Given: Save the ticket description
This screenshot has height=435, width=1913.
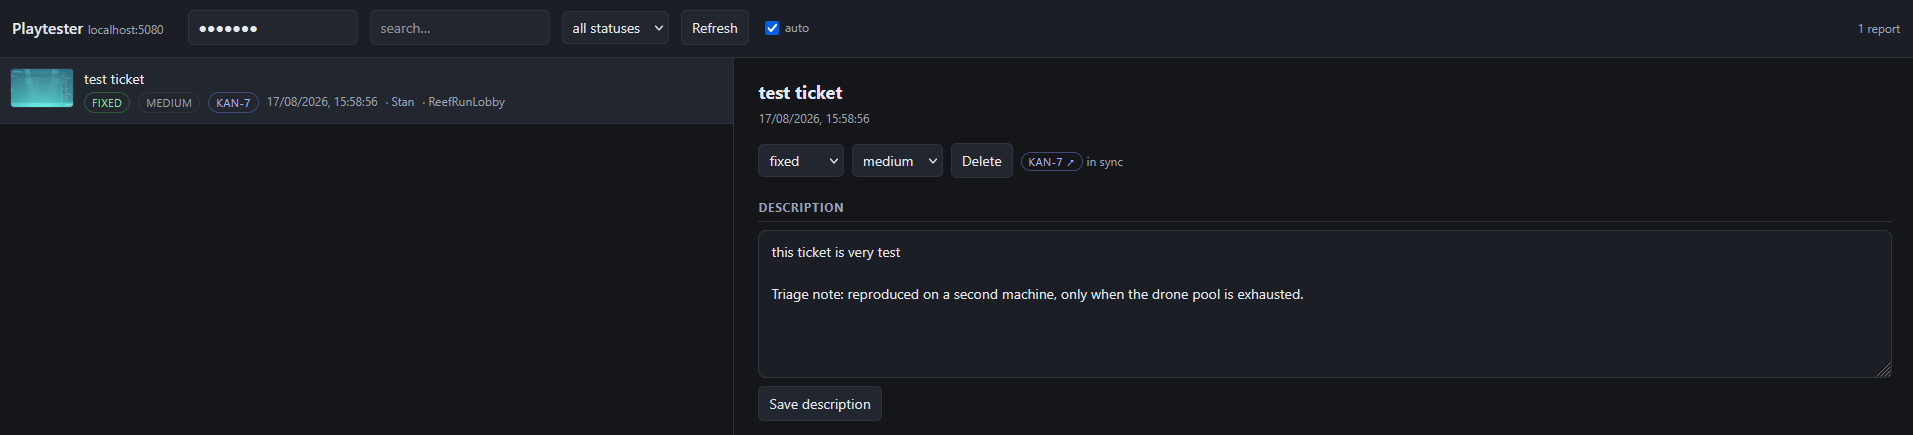Looking at the screenshot, I should [820, 404].
